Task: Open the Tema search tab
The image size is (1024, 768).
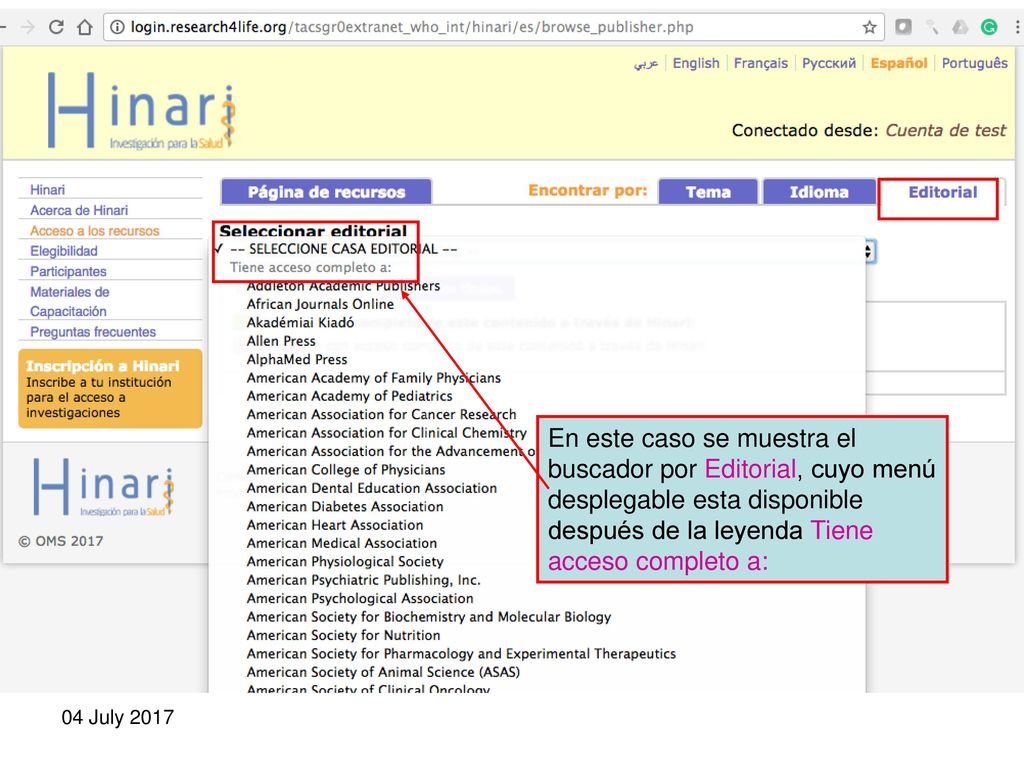Action: pyautogui.click(x=708, y=192)
